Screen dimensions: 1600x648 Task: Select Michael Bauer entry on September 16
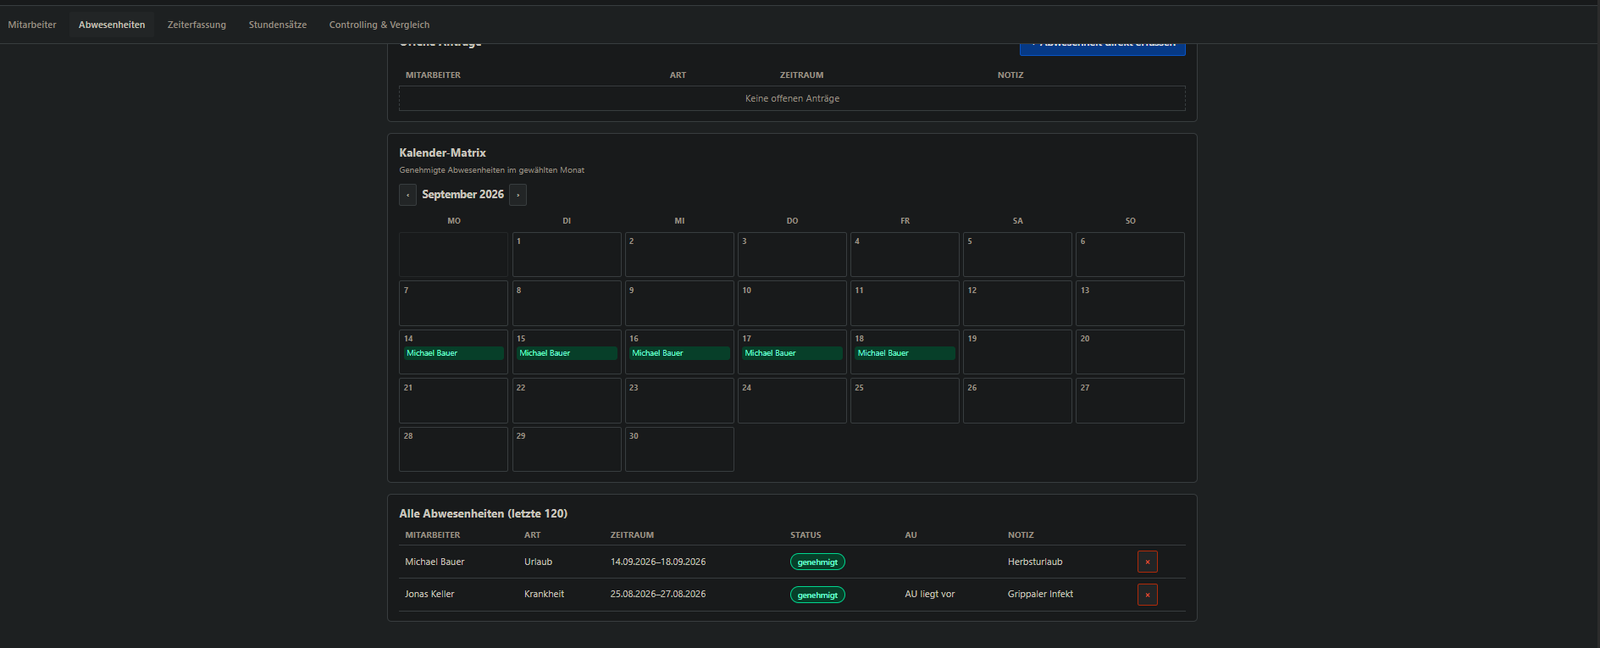(679, 353)
